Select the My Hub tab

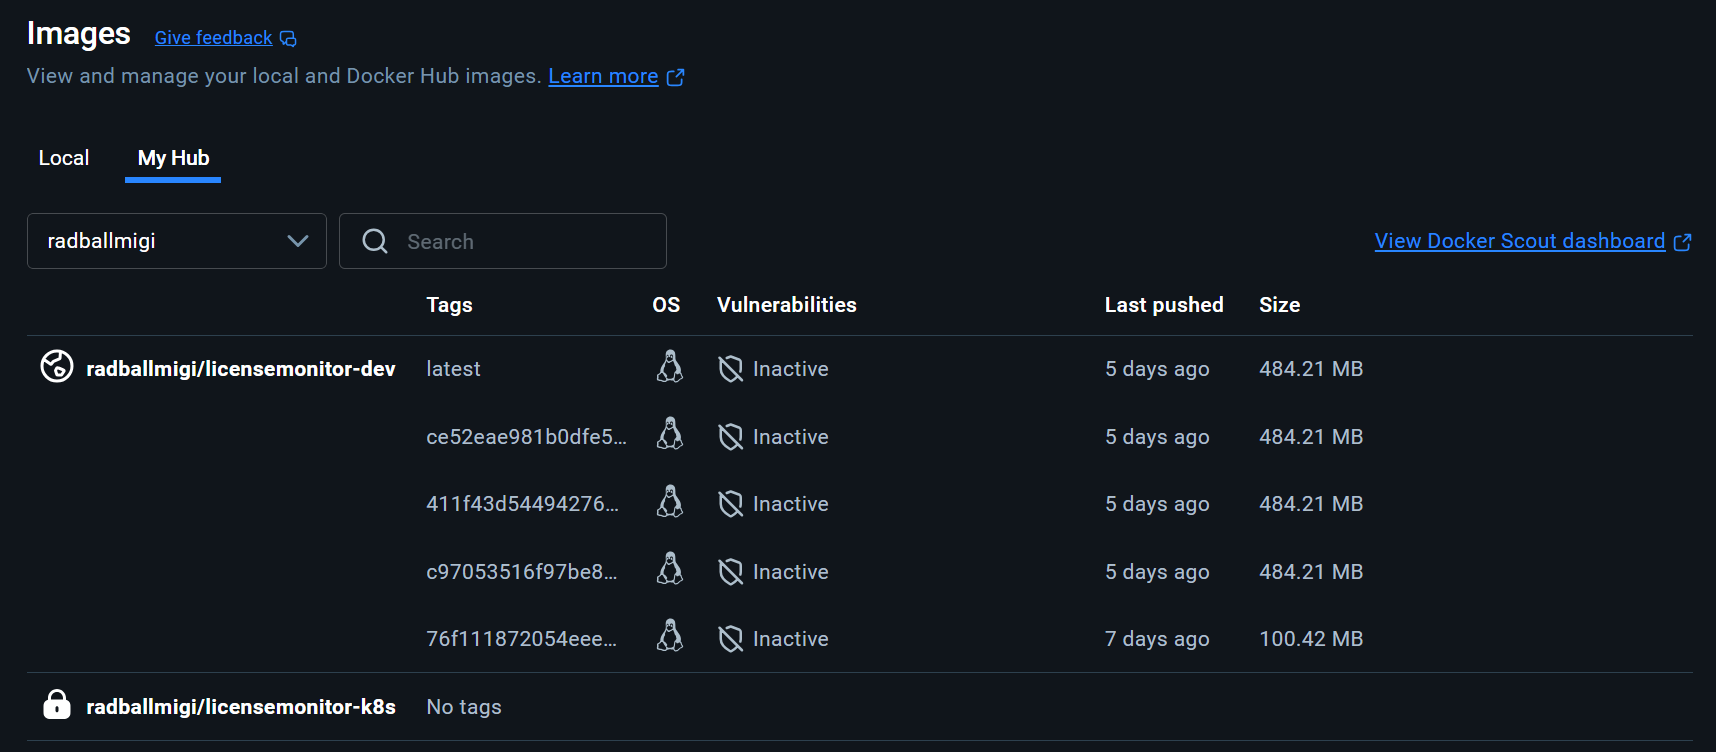coord(173,158)
